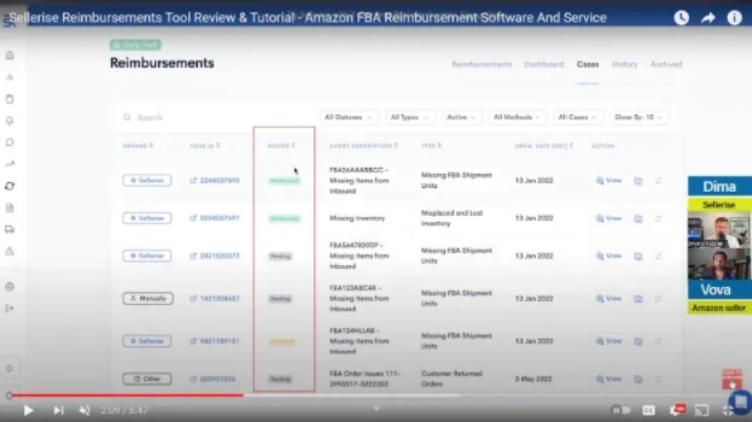Click the chevron at the bottom of the player
752x422 pixels.
coord(376,409)
